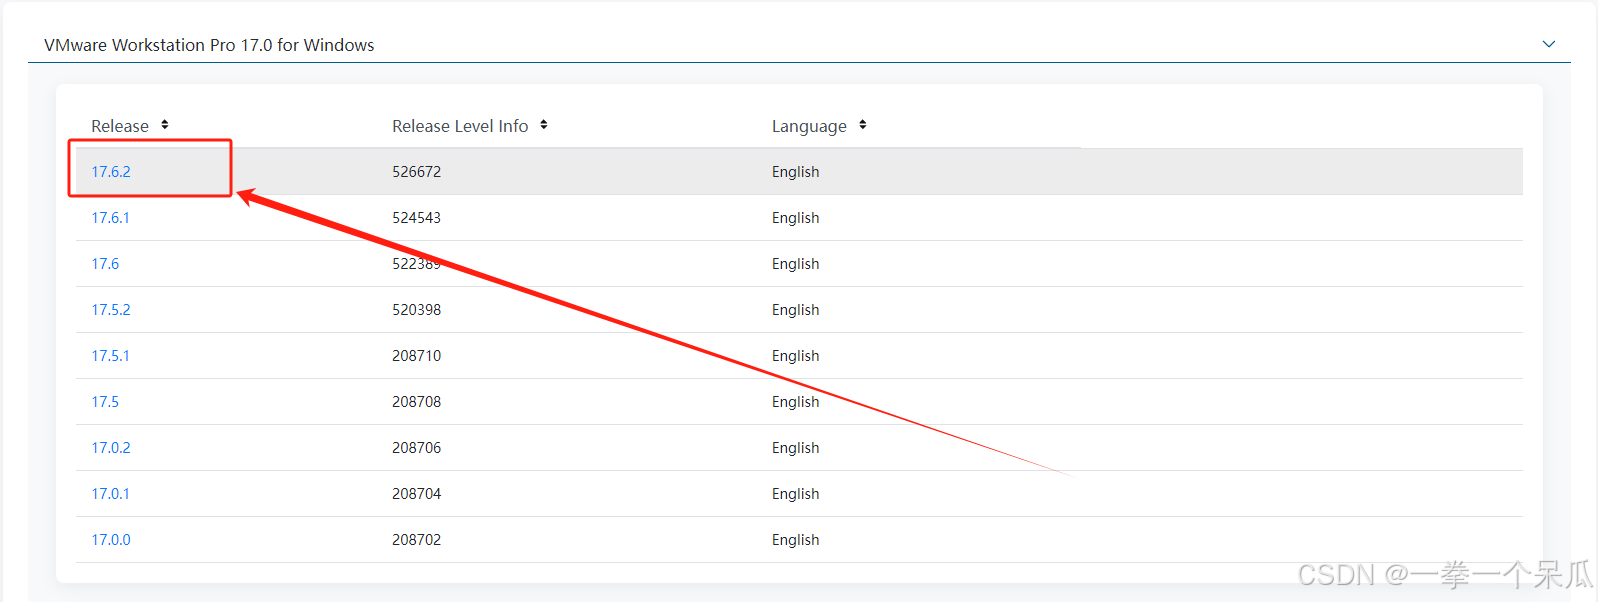
Task: Sort by Release Level Info arrows
Action: click(544, 125)
